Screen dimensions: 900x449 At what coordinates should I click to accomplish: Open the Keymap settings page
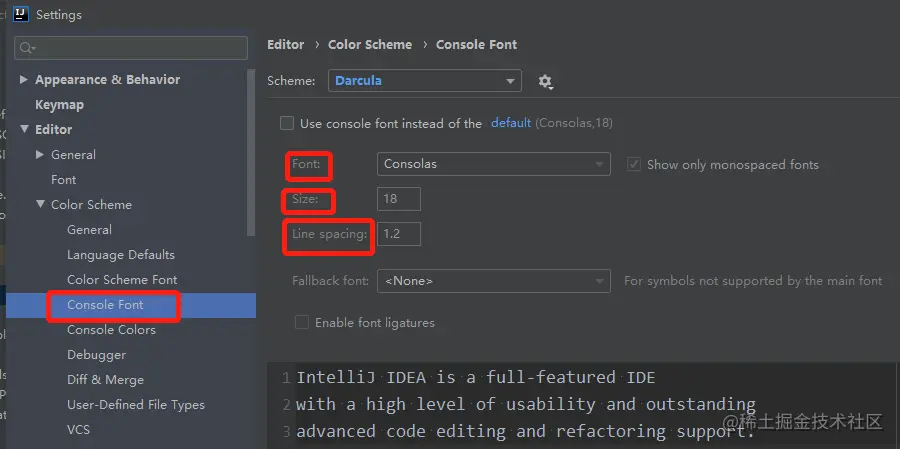[x=59, y=104]
